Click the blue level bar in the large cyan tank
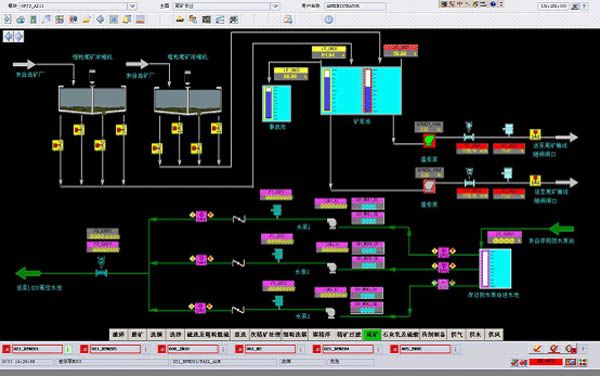Image resolution: width=600 pixels, height=376 pixels. [327, 91]
